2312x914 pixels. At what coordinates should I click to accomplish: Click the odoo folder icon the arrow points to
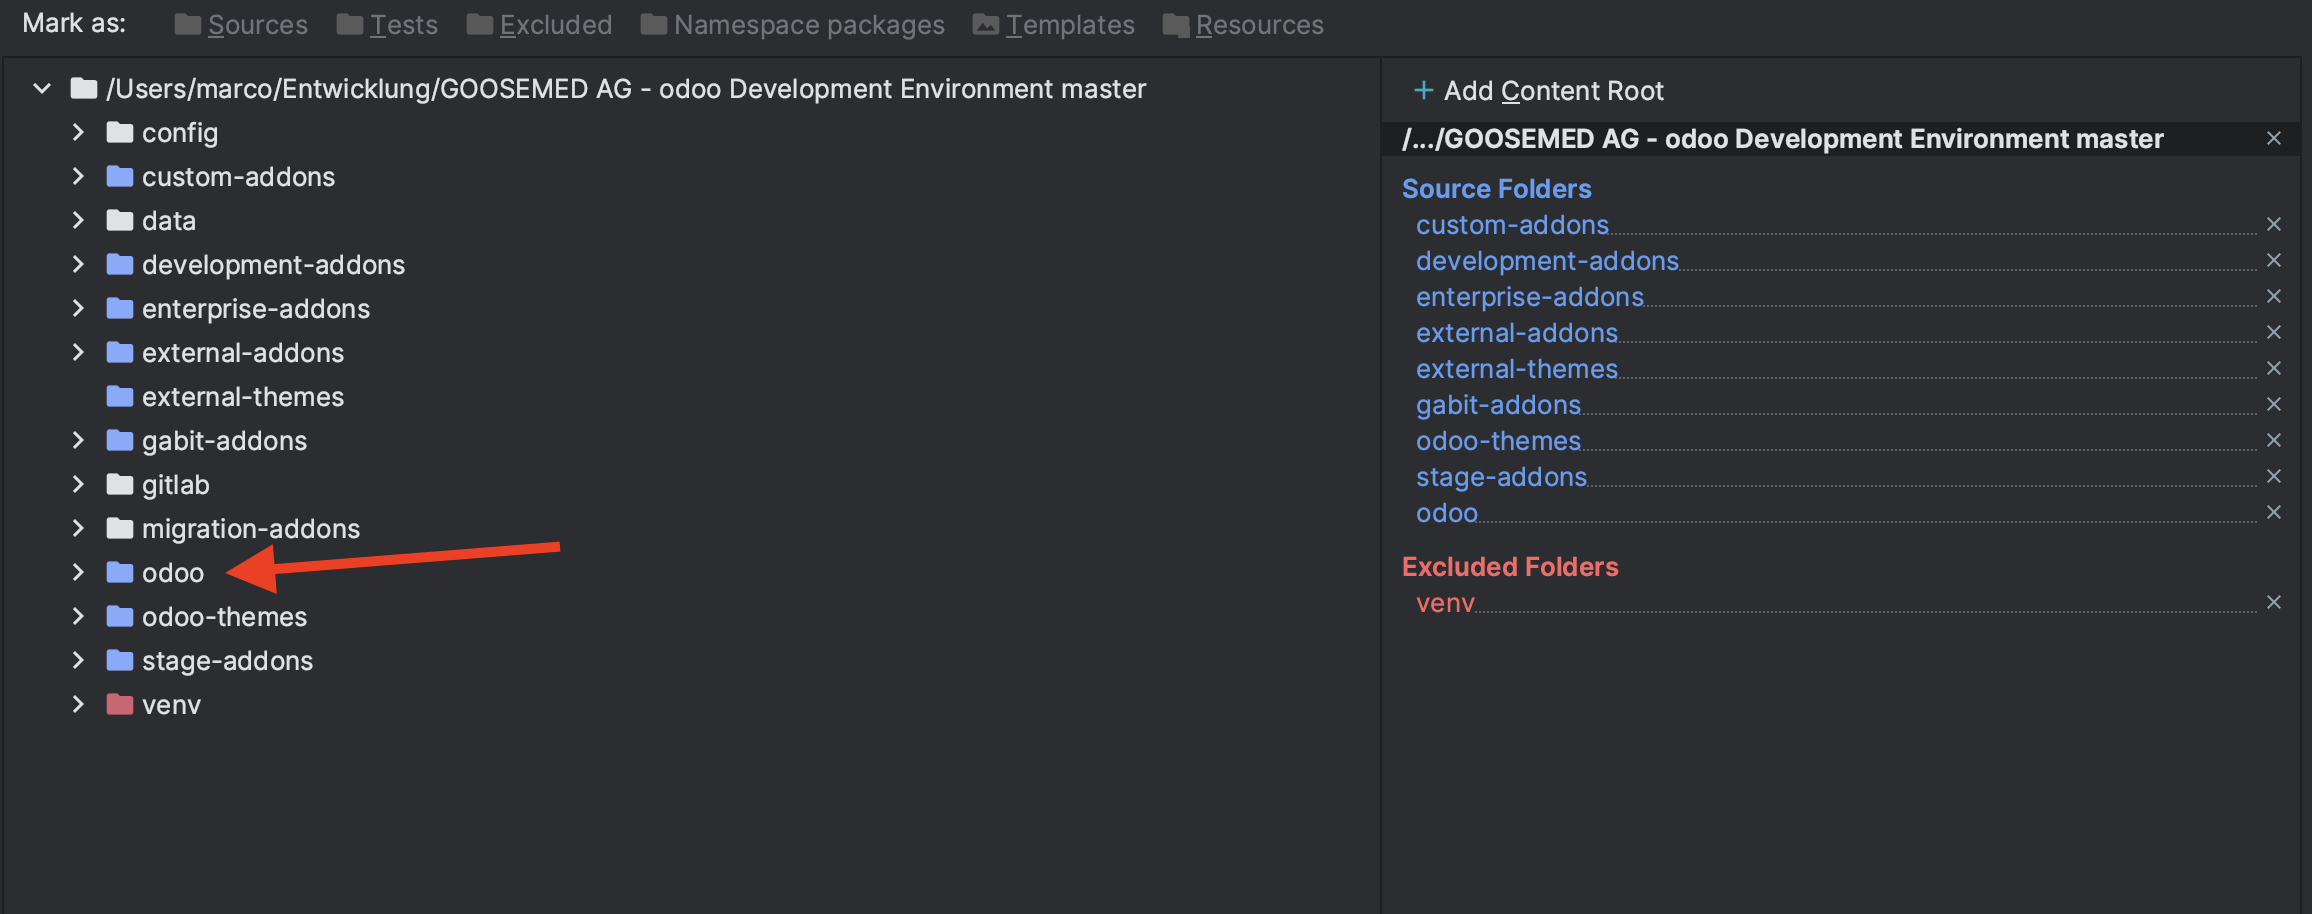118,572
